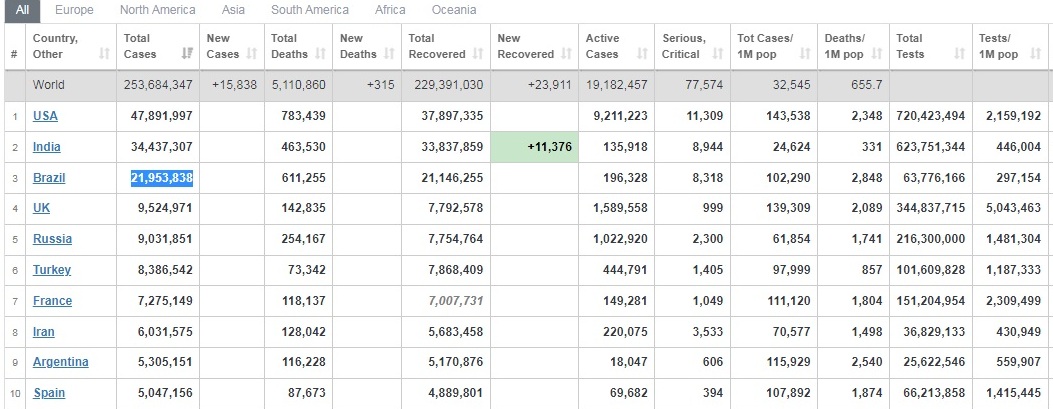Click Russia total tests 216,300,000
Viewport: 1053px width, 409px height.
tap(931, 239)
